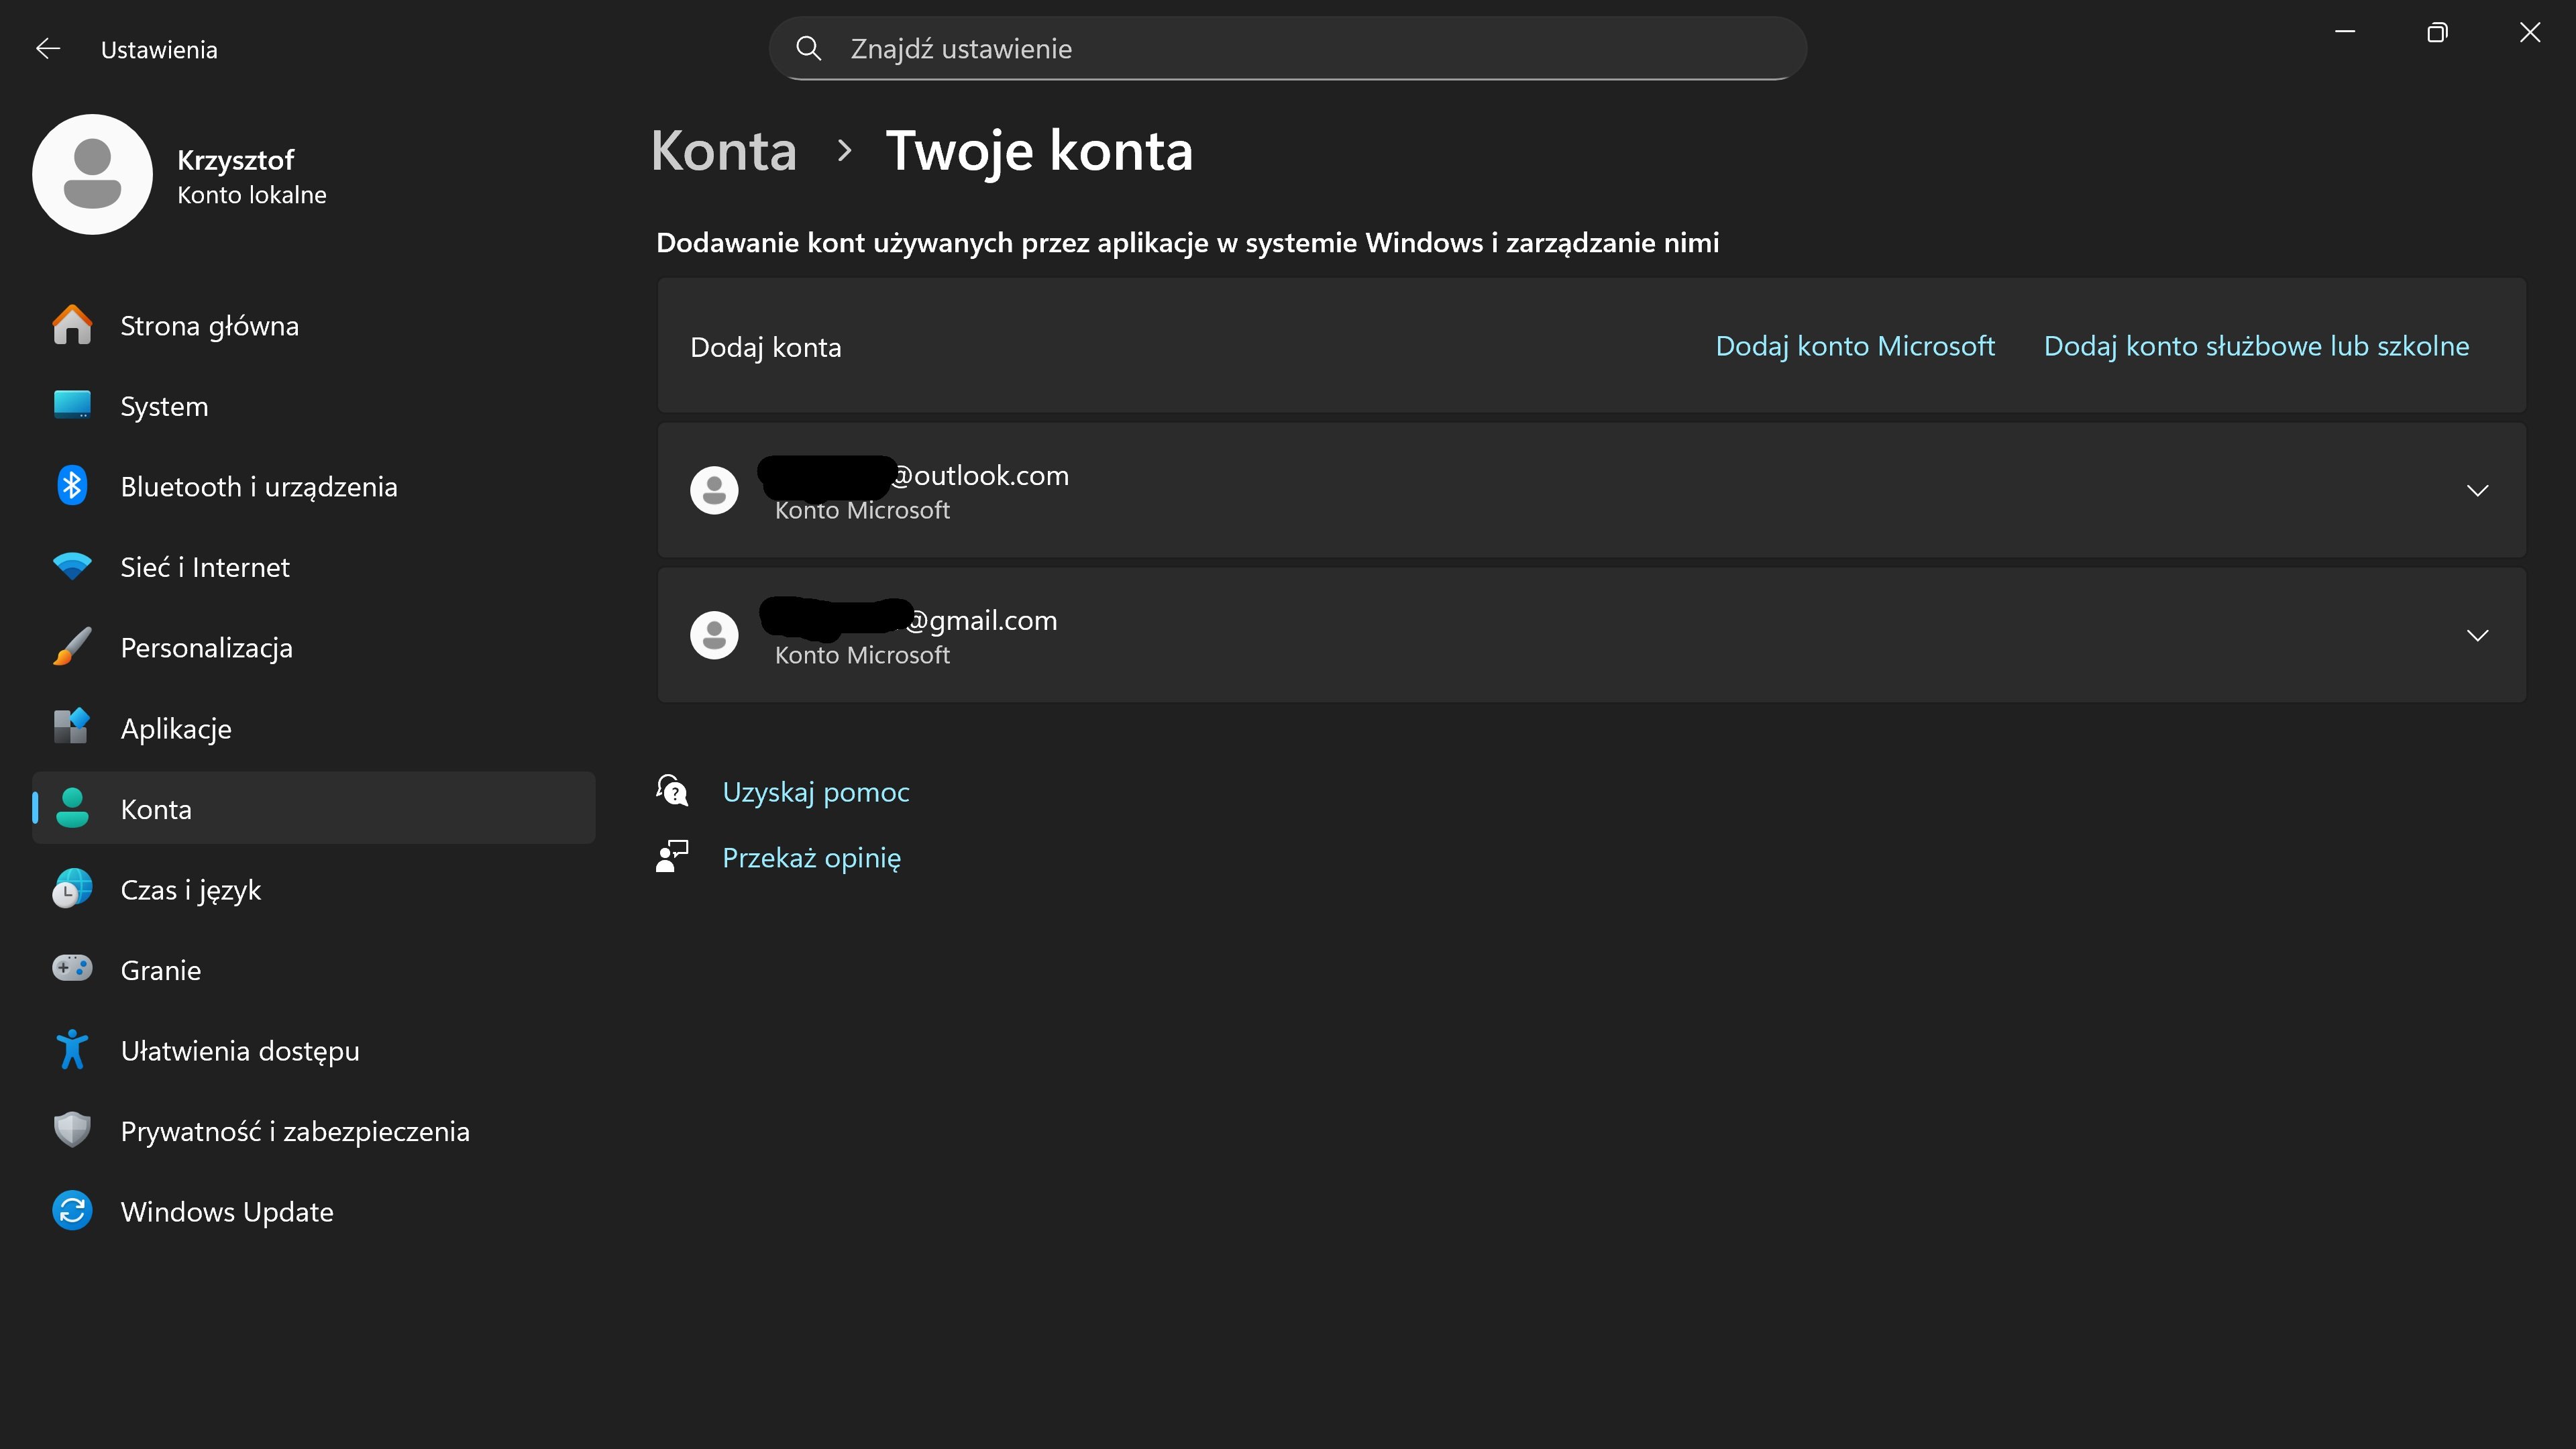Screen dimensions: 2576x1449
Task: Click the paintbrush Personalizacja icon
Action: tap(72, 647)
